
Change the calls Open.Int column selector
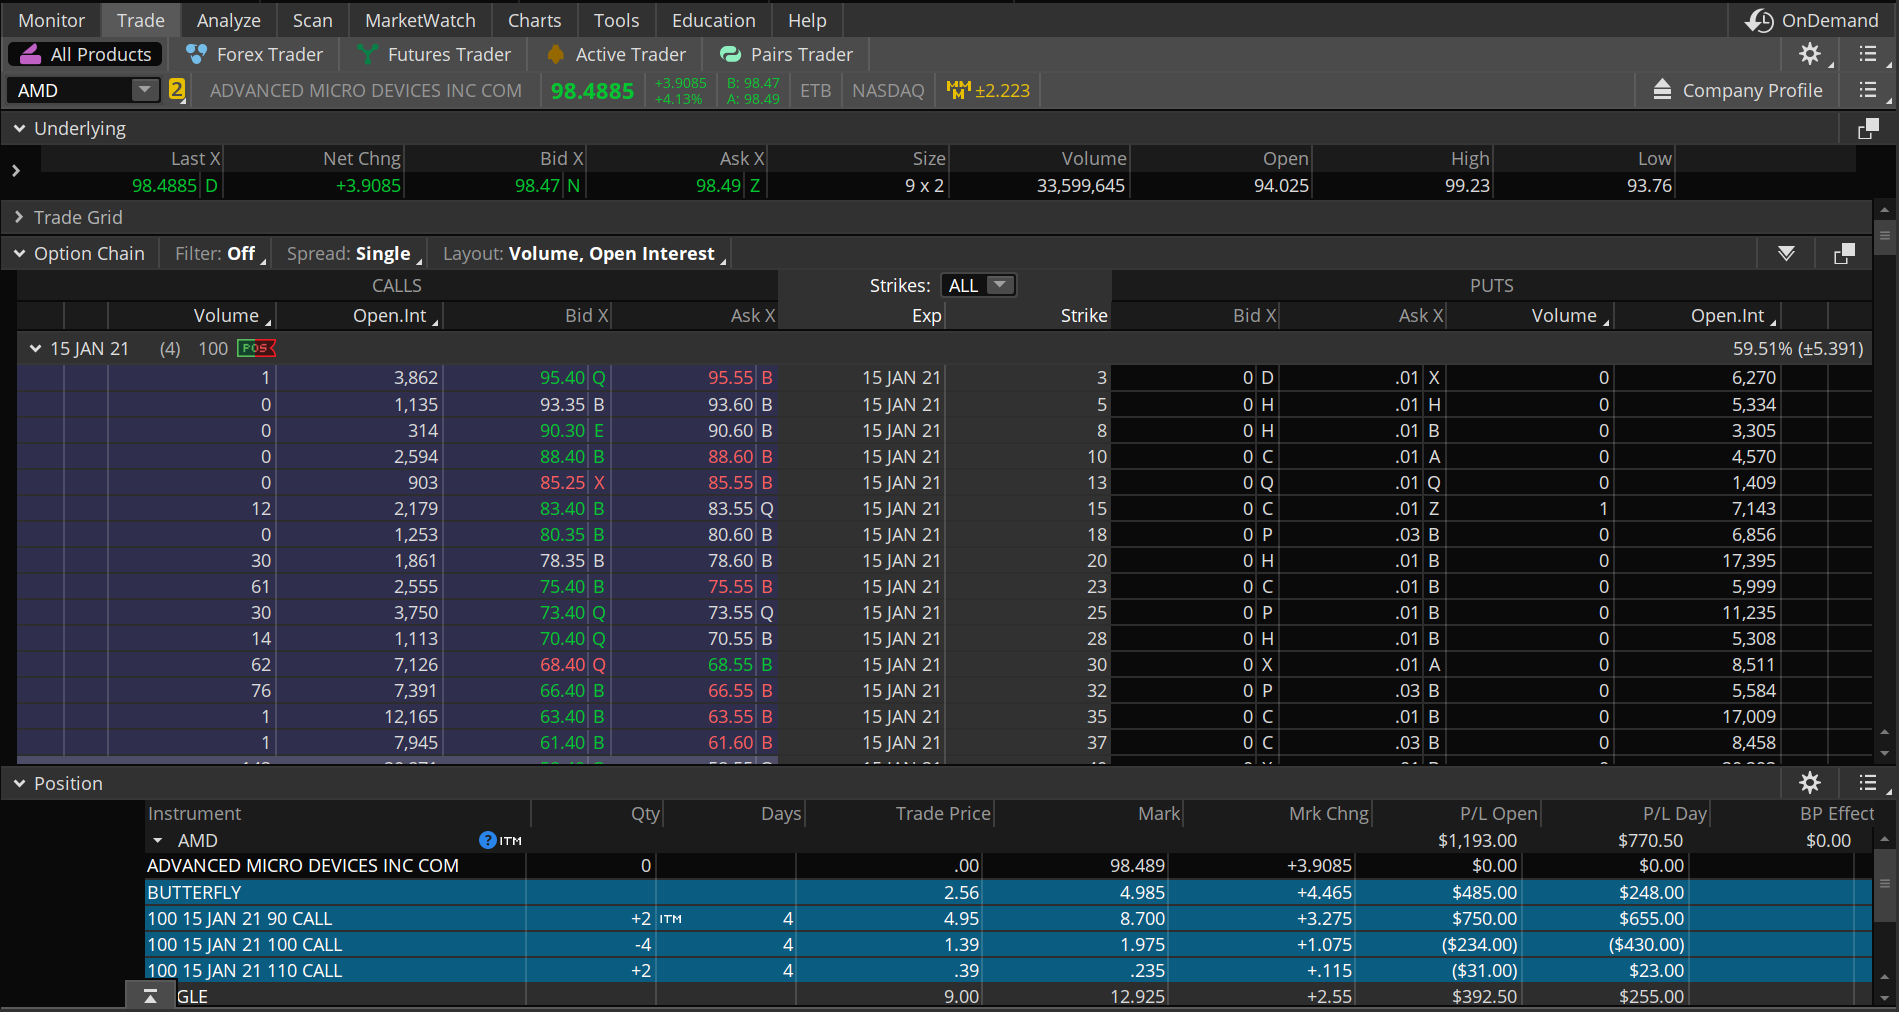coord(396,315)
